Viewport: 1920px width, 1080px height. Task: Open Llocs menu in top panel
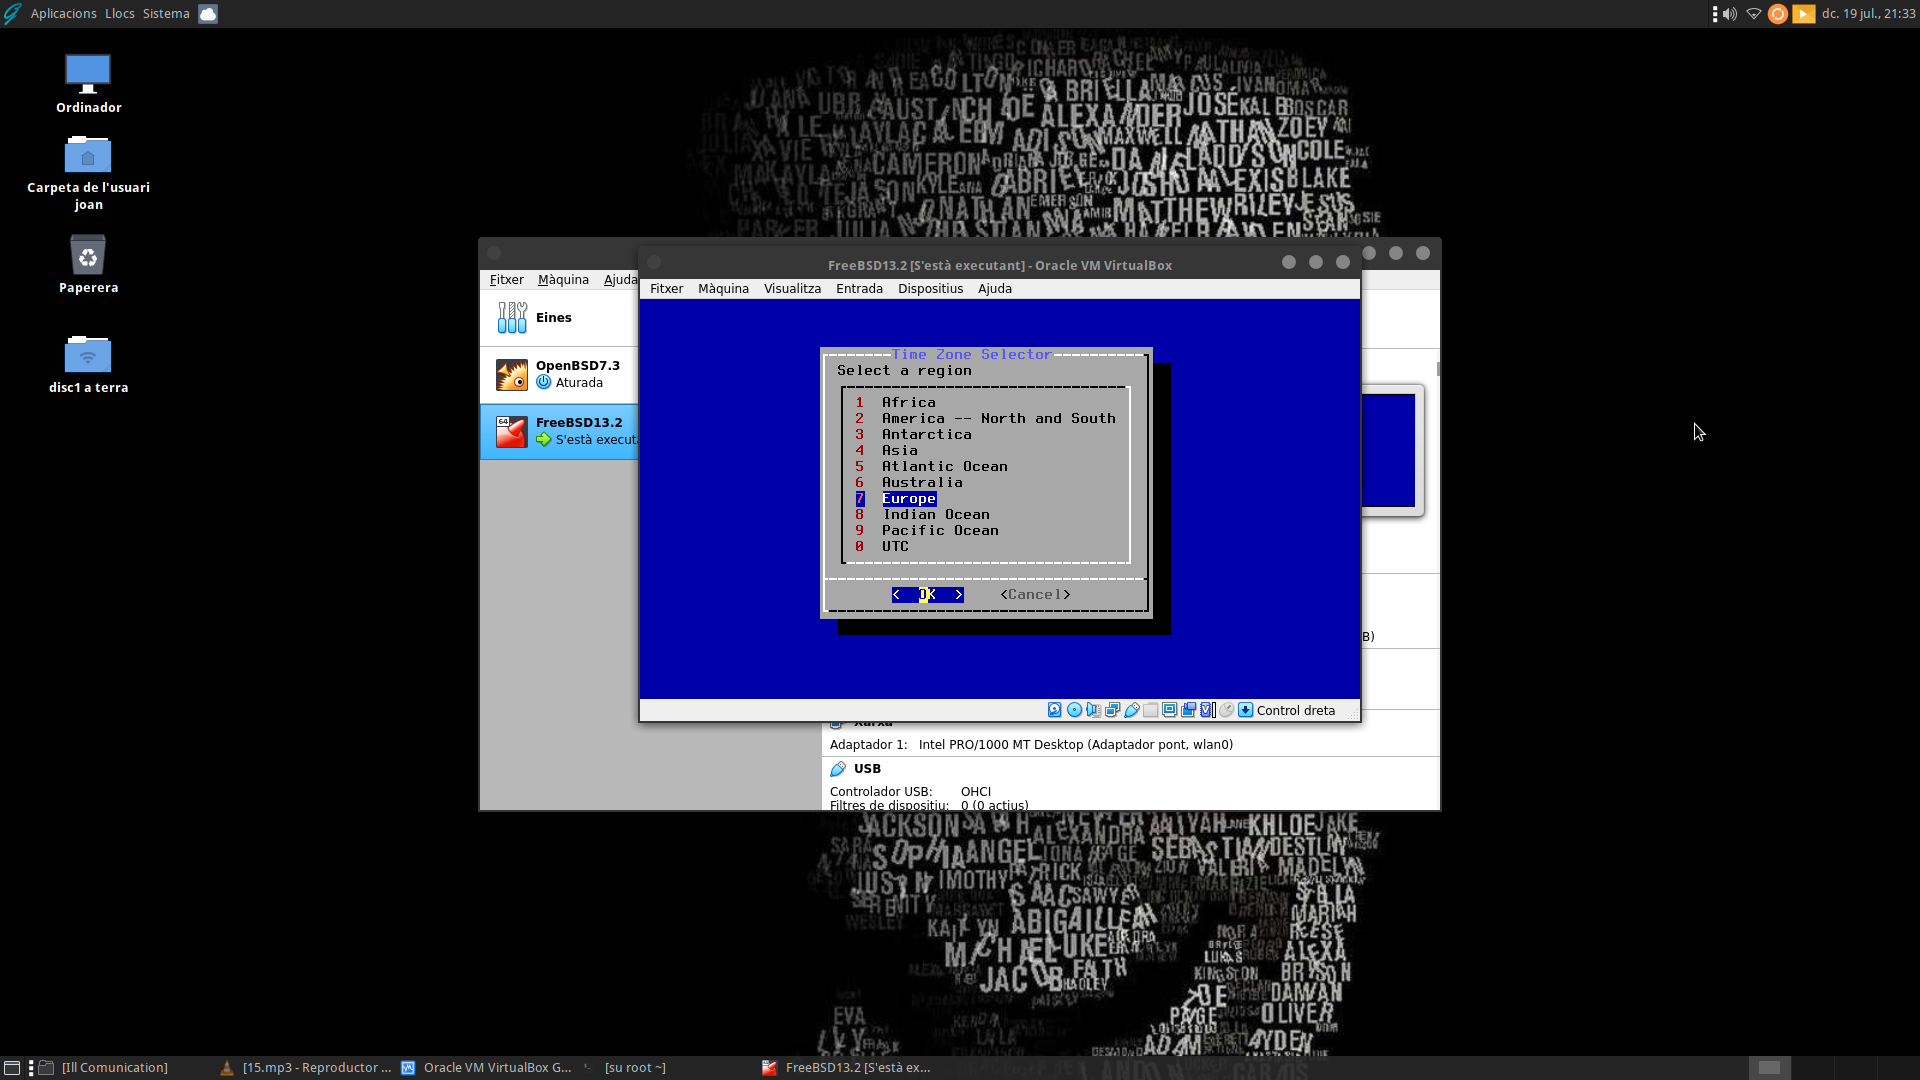(x=119, y=14)
